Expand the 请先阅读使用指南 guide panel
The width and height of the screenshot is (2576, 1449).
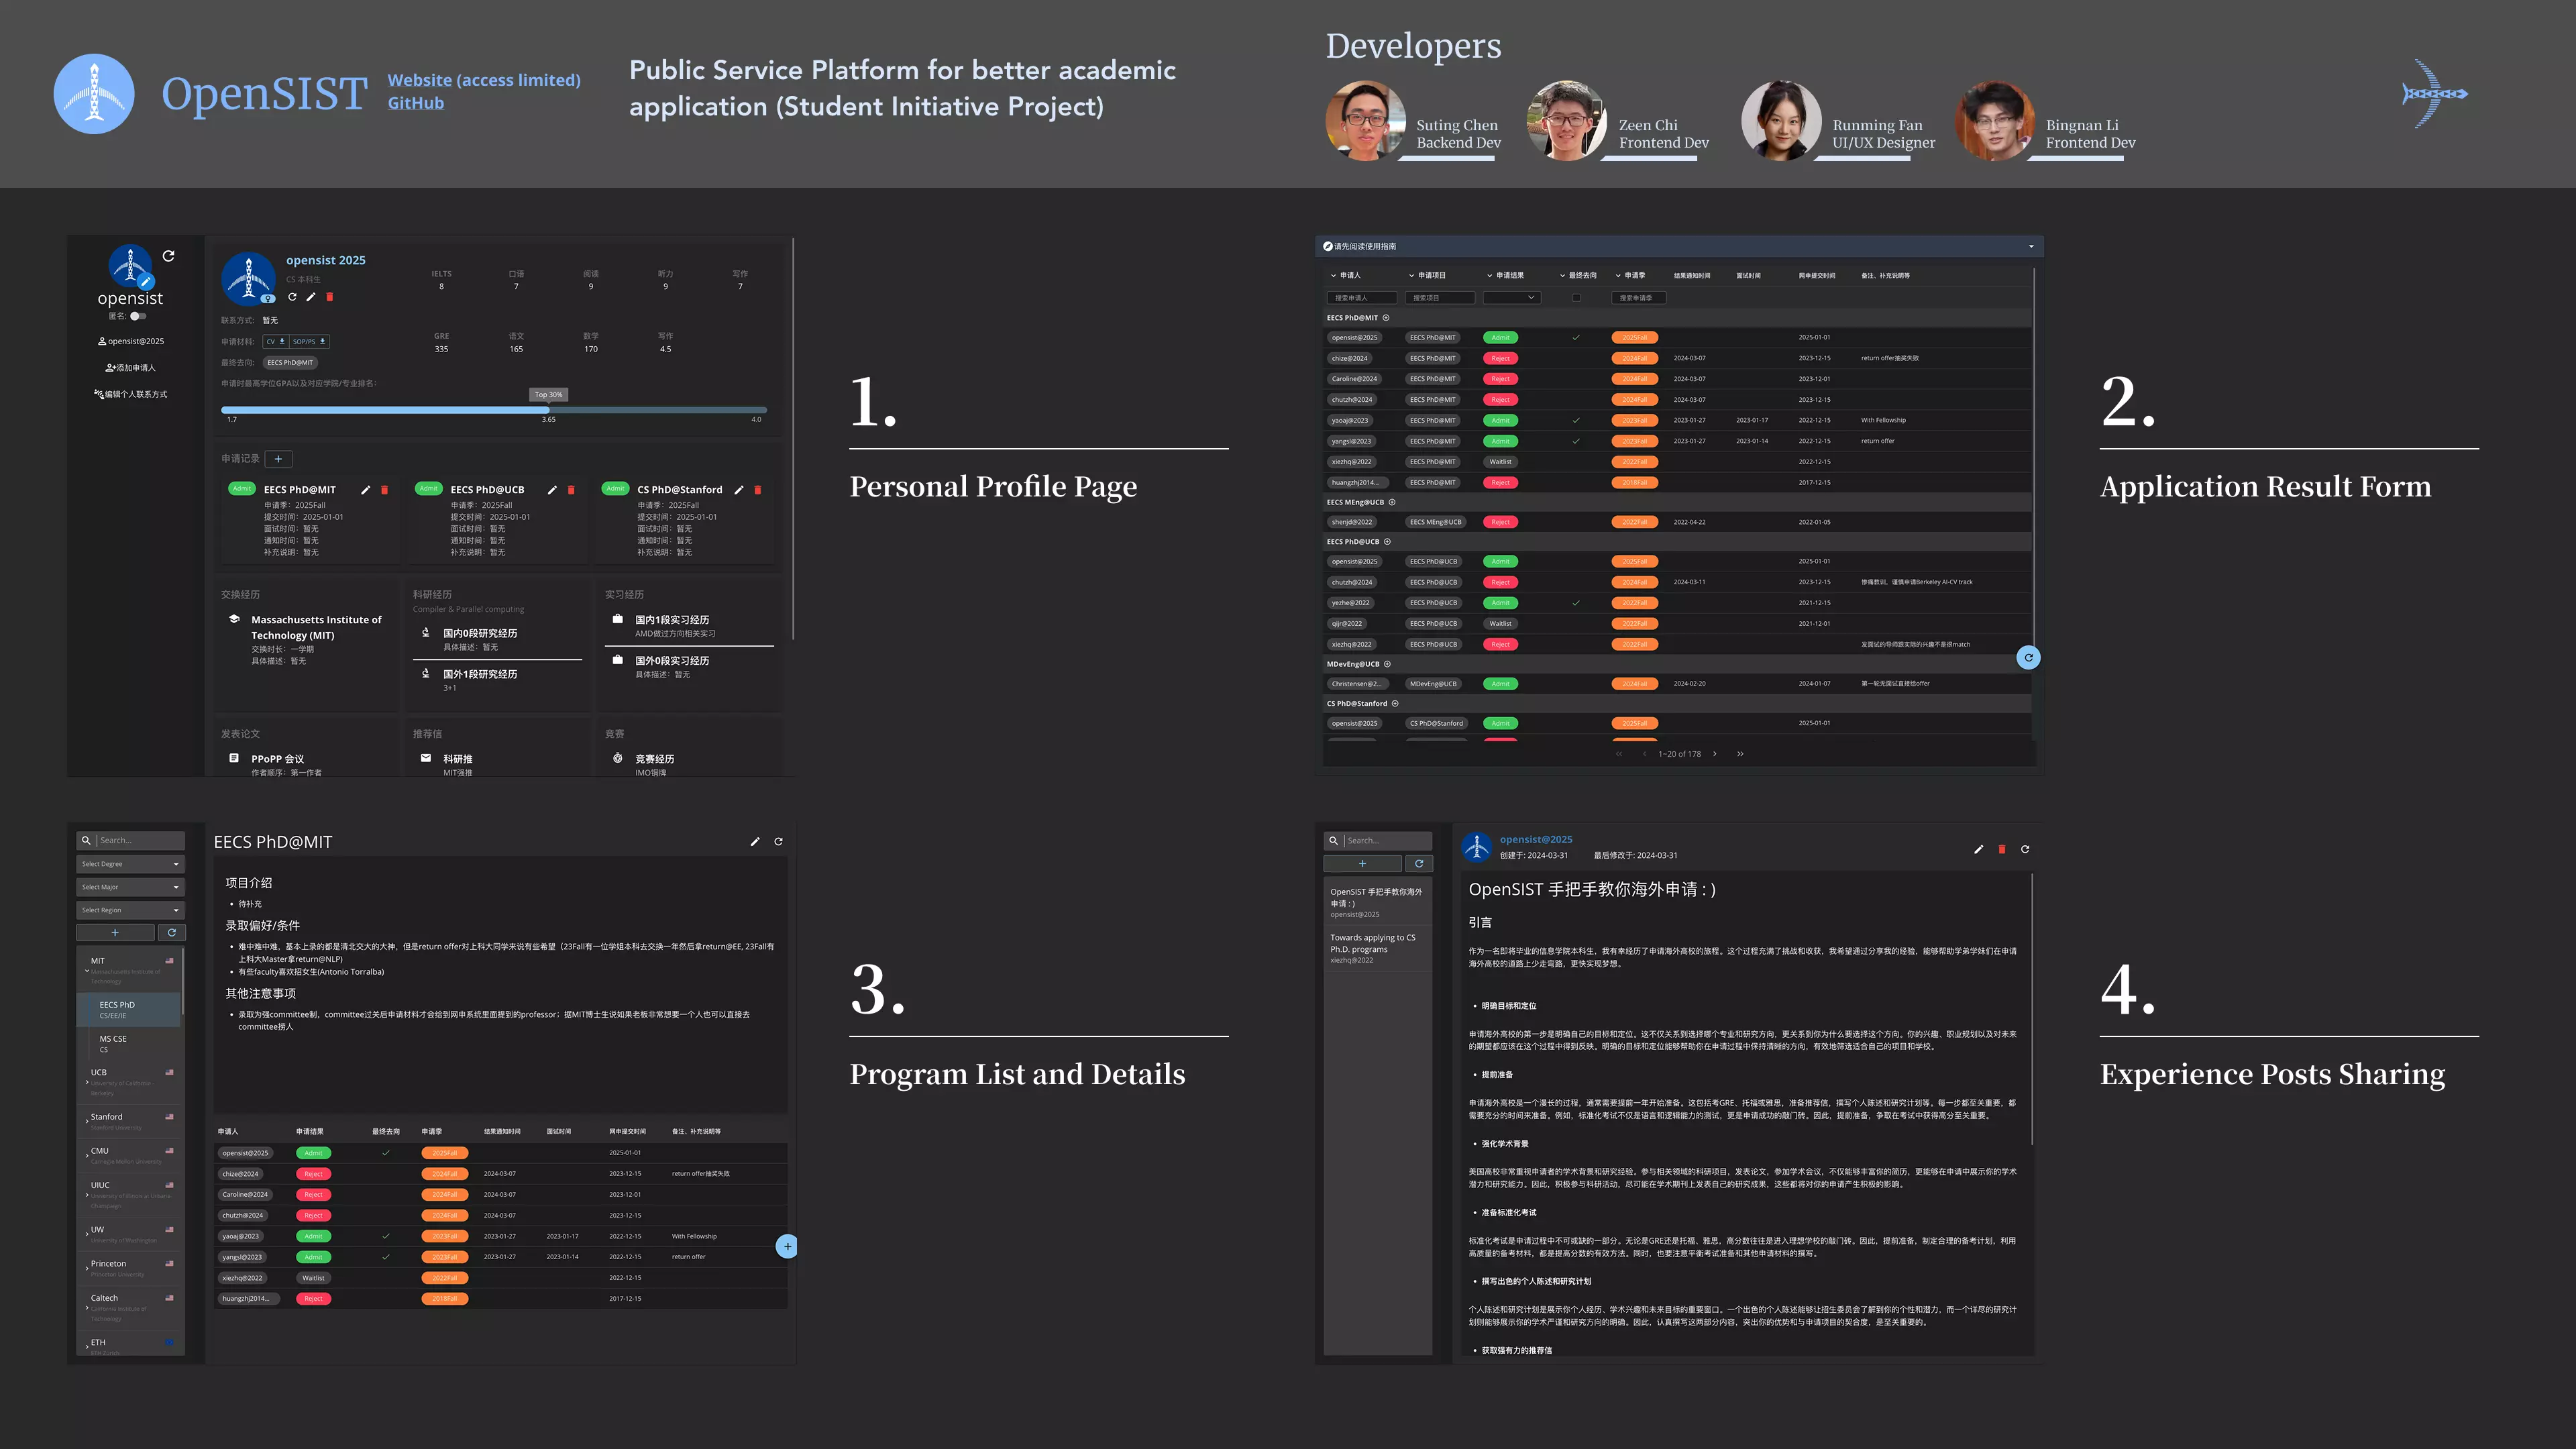[x=2031, y=246]
